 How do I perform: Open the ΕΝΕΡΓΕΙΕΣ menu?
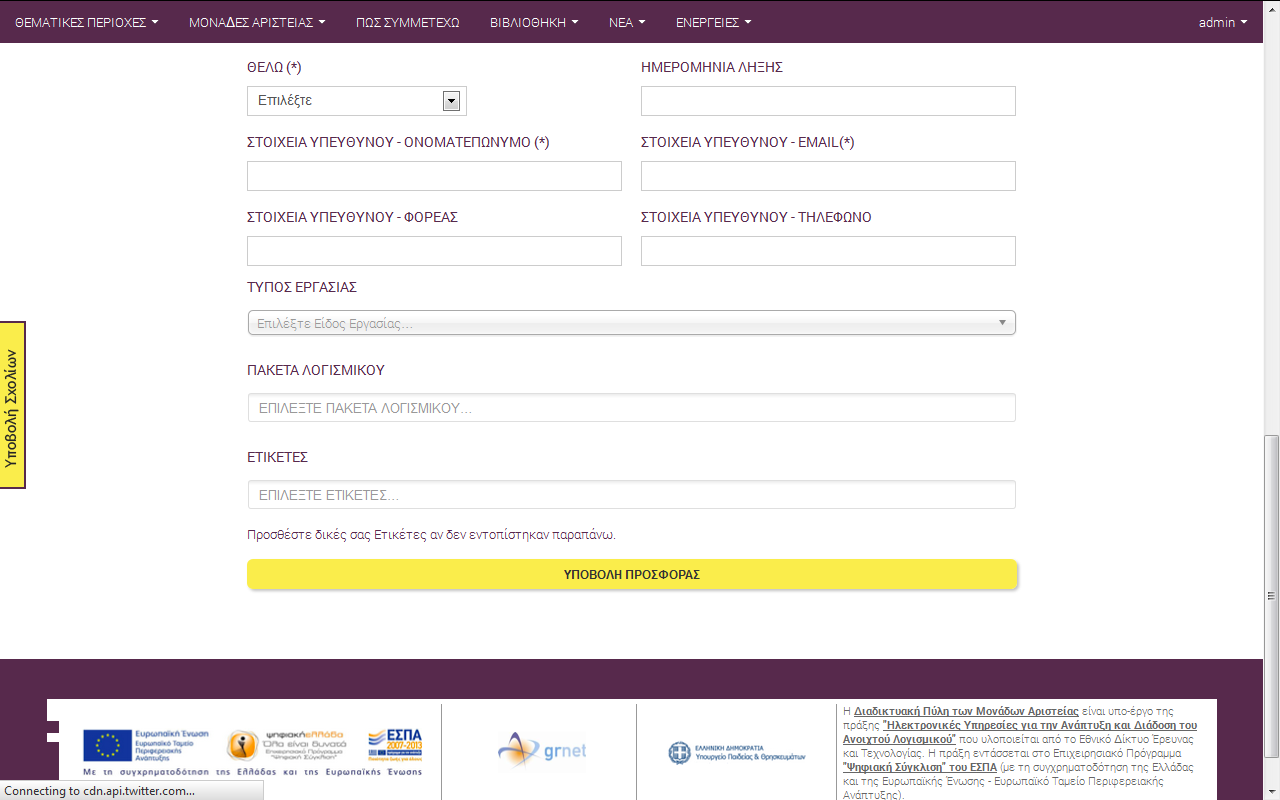(713, 22)
